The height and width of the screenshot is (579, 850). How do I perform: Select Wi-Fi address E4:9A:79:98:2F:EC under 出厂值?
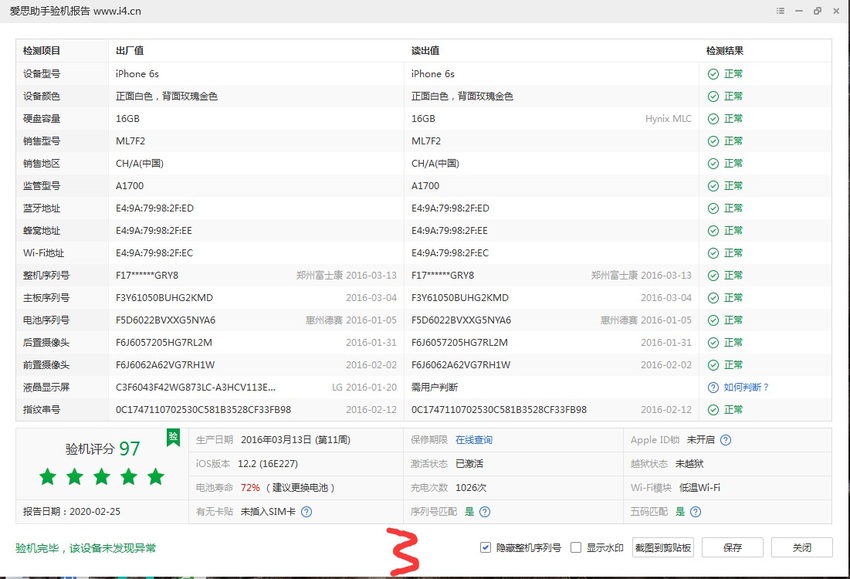154,253
